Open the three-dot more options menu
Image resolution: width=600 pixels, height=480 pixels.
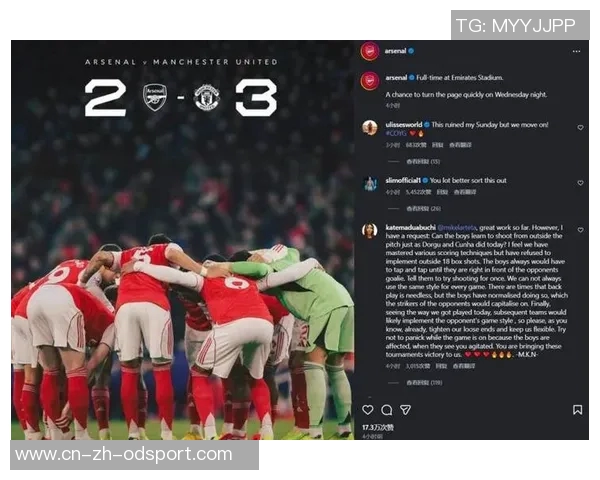[576, 51]
